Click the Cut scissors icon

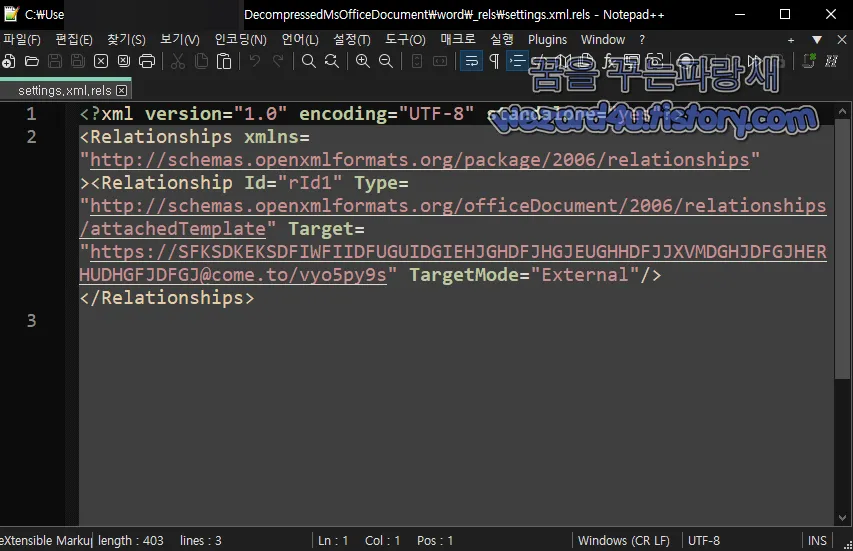pos(177,61)
